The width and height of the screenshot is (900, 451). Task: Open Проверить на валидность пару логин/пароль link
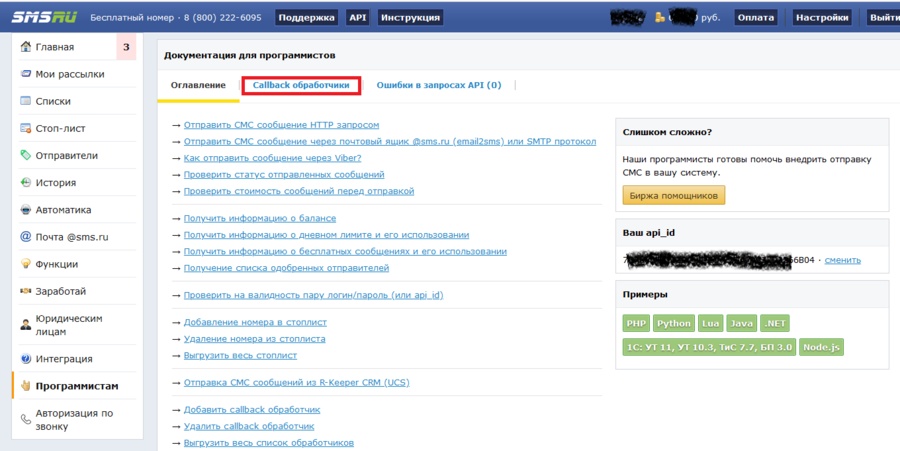click(313, 295)
